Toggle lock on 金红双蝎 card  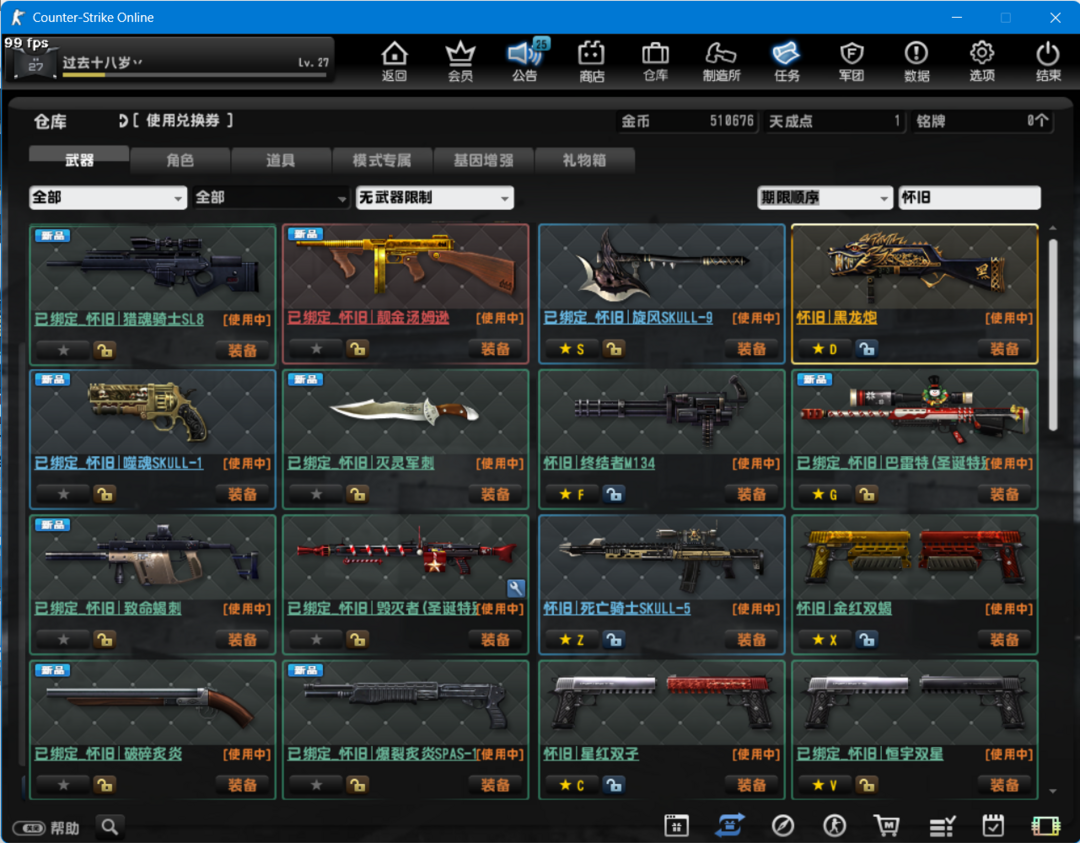[866, 640]
